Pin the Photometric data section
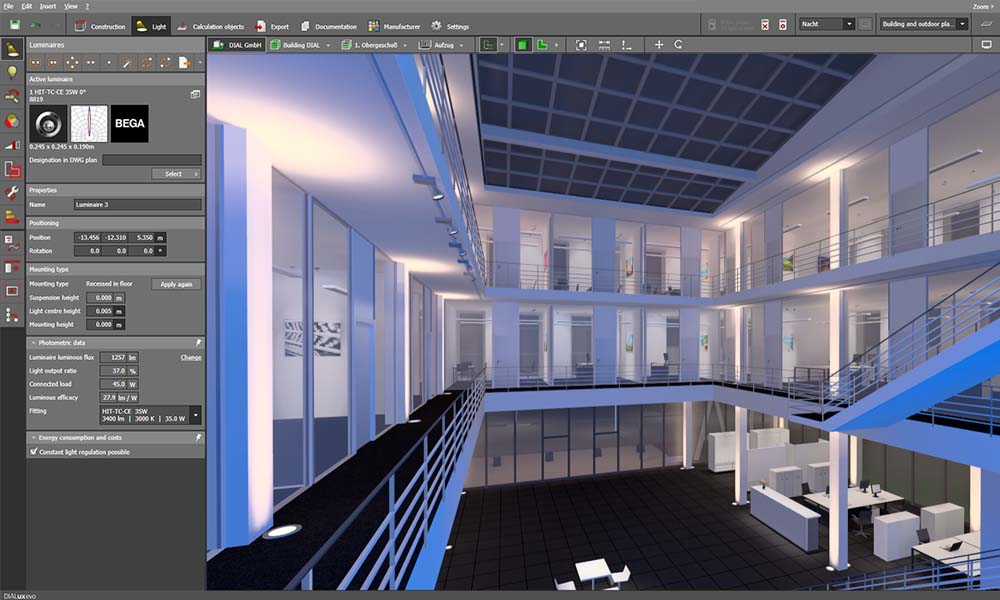 click(x=198, y=342)
